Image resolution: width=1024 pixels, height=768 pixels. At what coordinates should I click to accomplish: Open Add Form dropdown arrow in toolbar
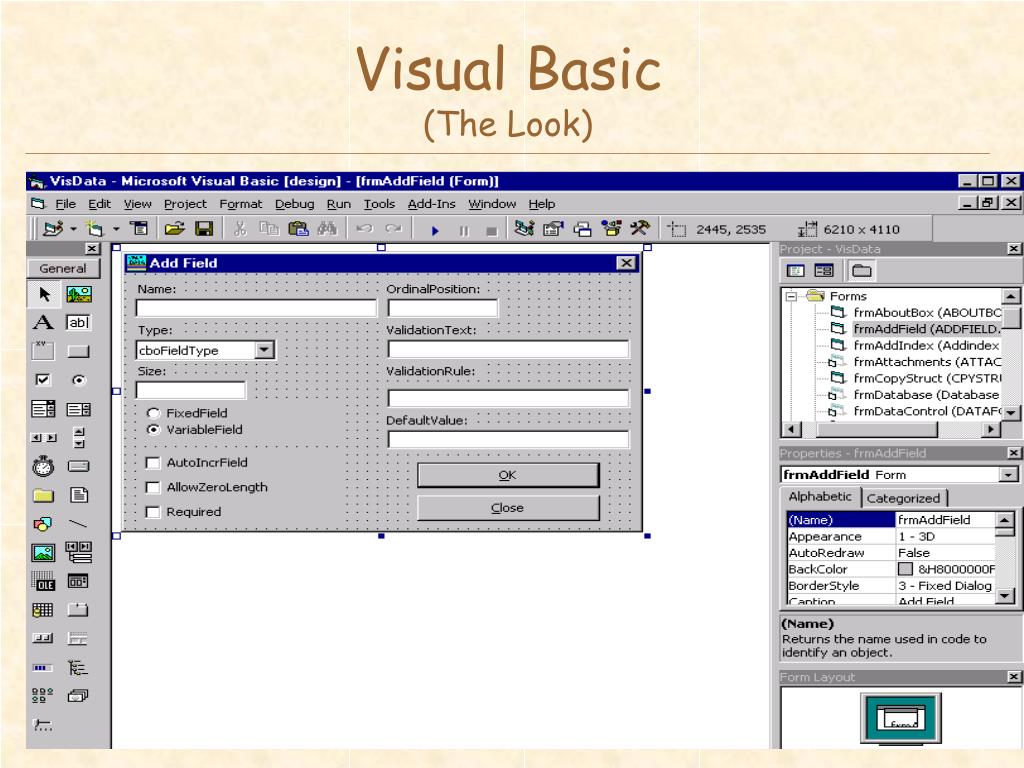116,229
